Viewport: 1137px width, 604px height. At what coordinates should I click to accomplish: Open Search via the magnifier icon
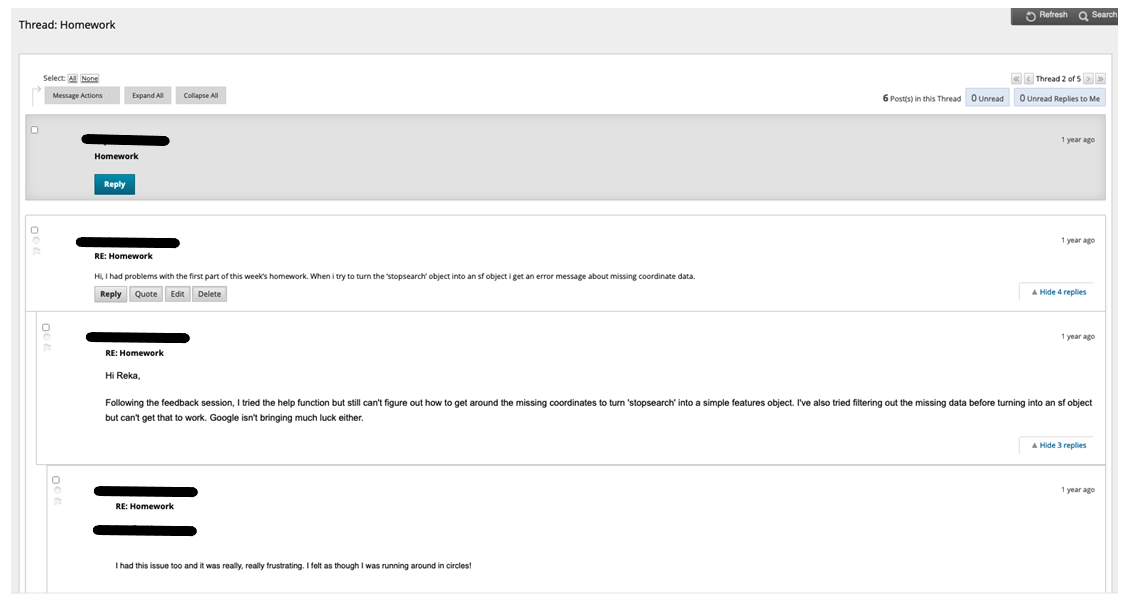(1083, 16)
